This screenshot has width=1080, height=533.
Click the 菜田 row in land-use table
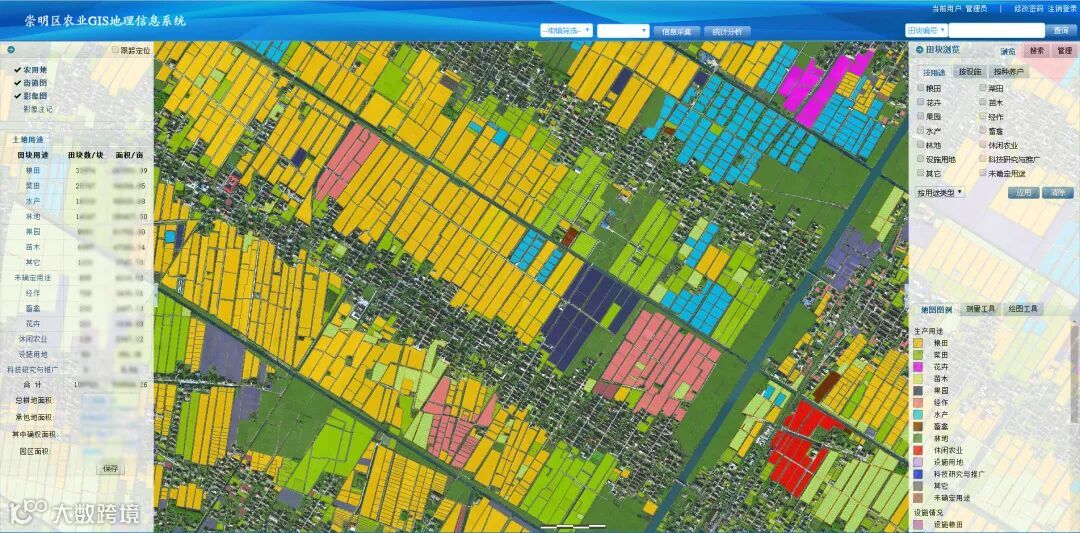pos(77,186)
